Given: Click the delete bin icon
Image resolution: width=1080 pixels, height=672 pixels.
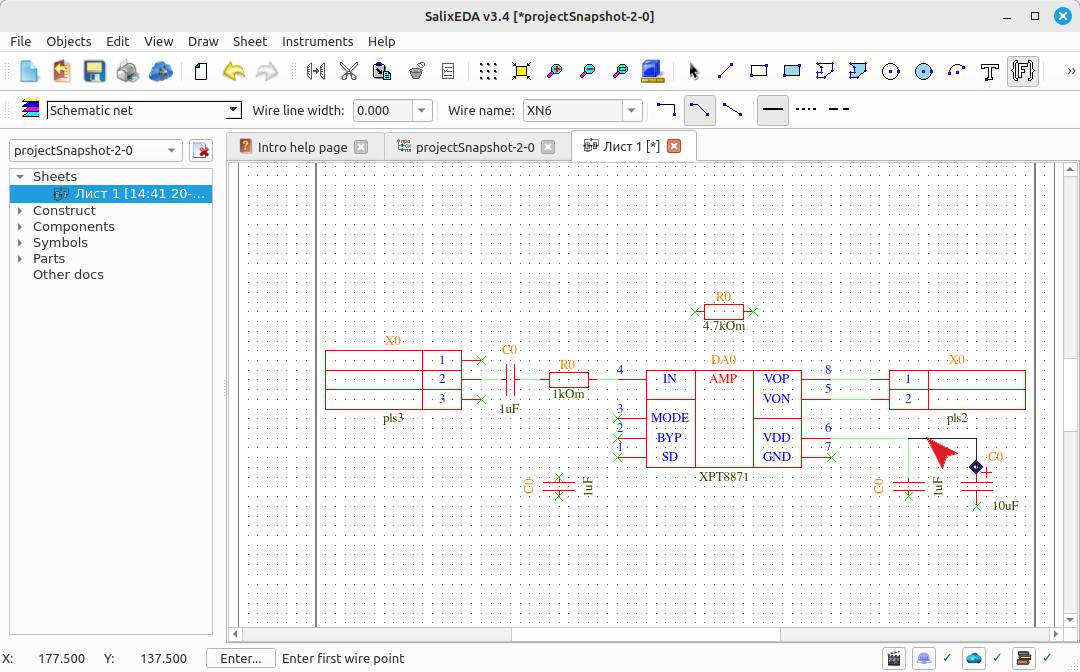Looking at the screenshot, I should pos(416,71).
